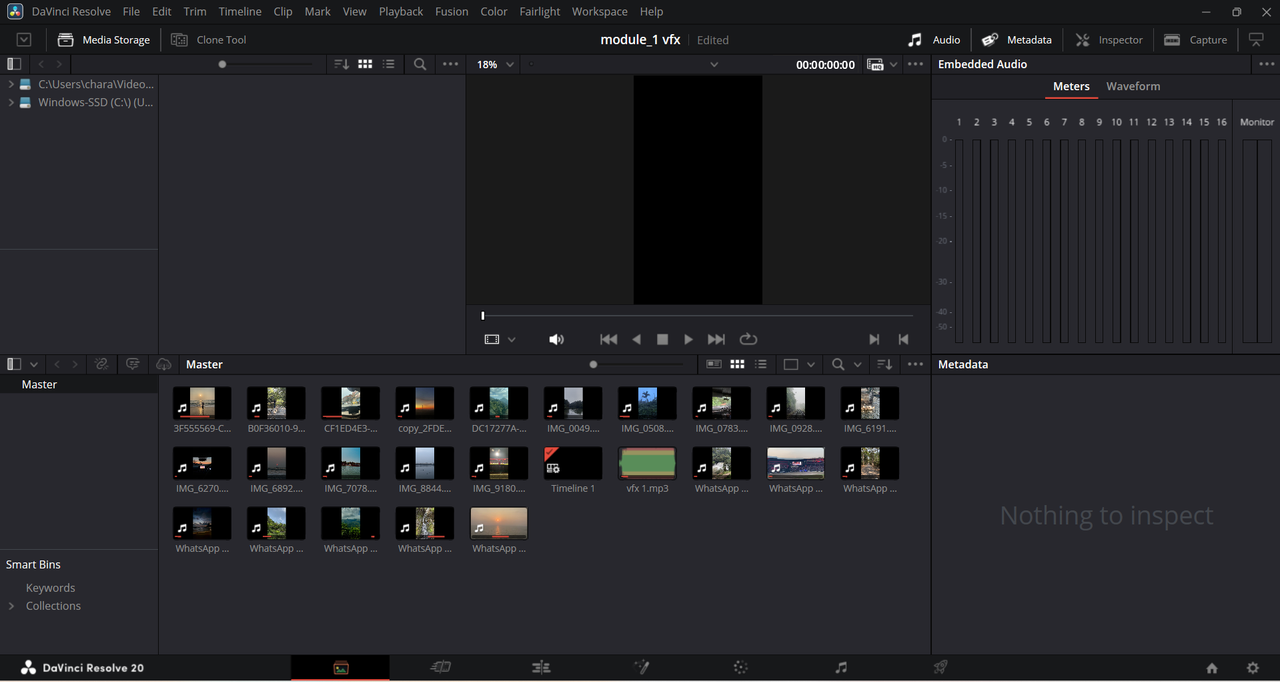
Task: Toggle loop playback
Action: pyautogui.click(x=748, y=340)
